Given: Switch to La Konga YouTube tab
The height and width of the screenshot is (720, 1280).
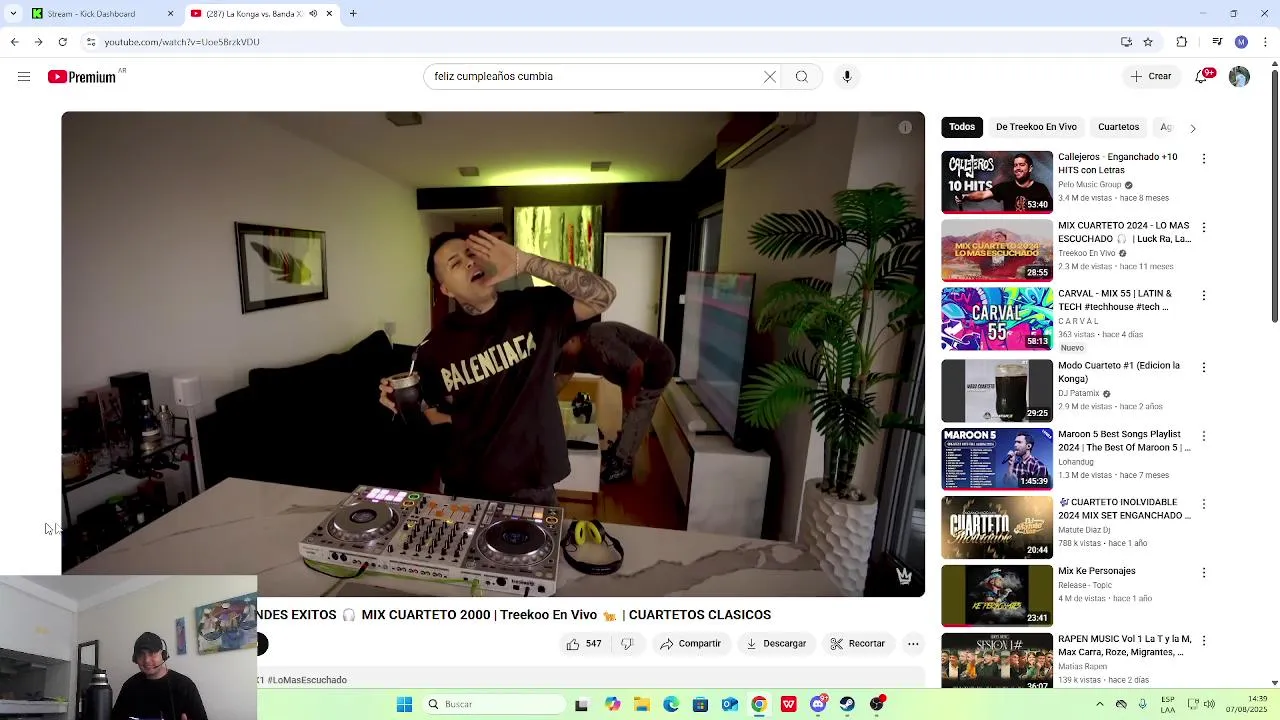Looking at the screenshot, I should (x=262, y=14).
